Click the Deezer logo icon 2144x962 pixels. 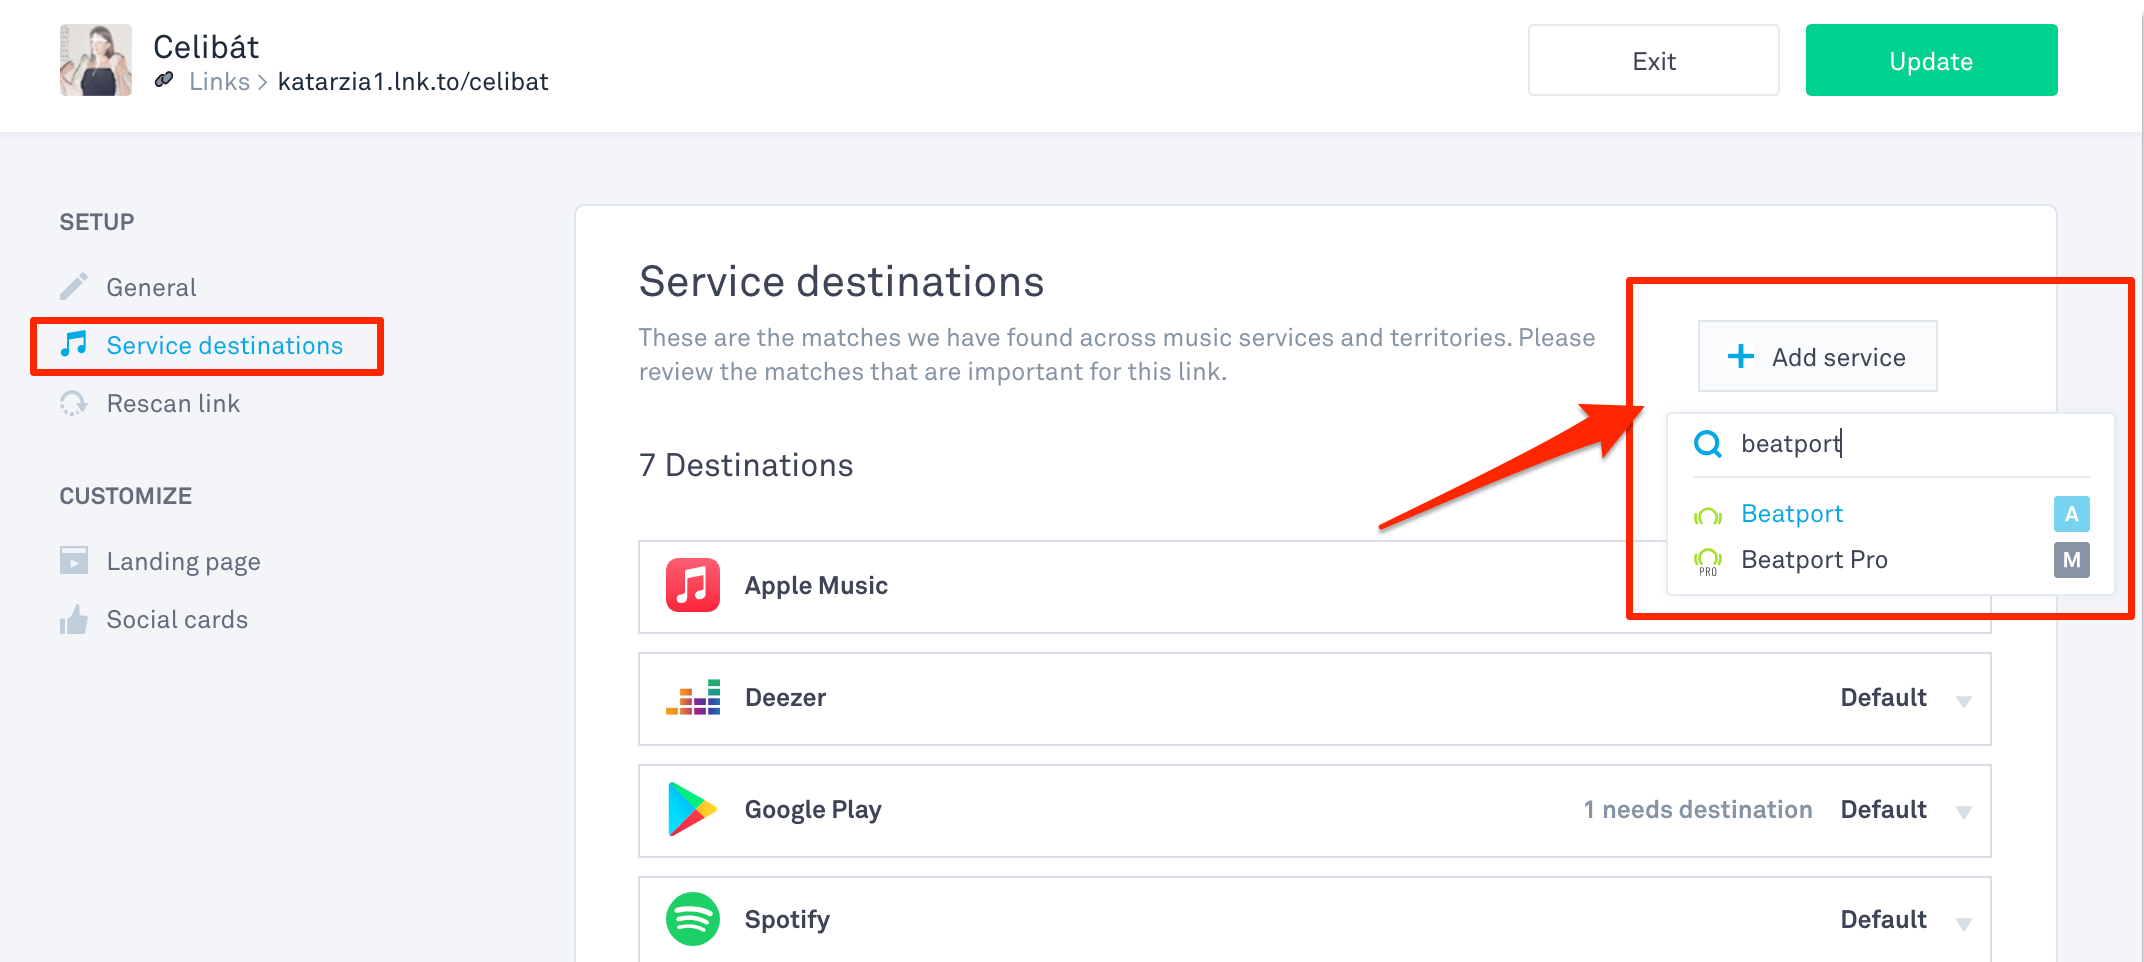click(692, 697)
